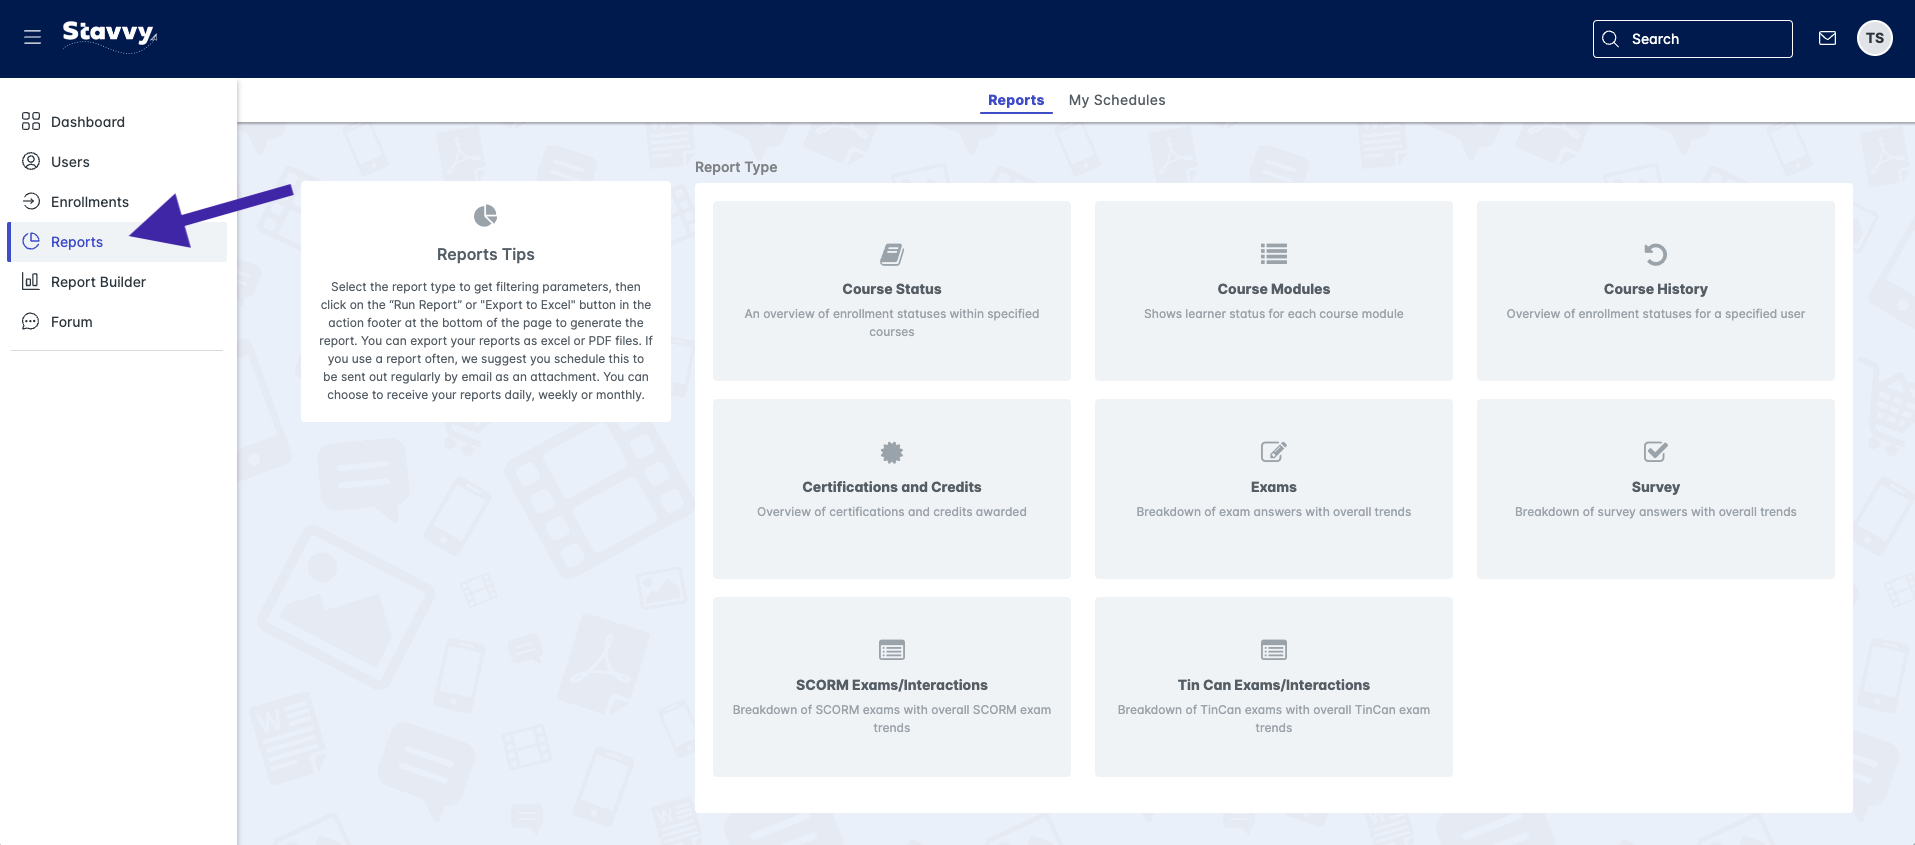Switch to the My Schedules tab
The width and height of the screenshot is (1915, 845).
point(1117,100)
